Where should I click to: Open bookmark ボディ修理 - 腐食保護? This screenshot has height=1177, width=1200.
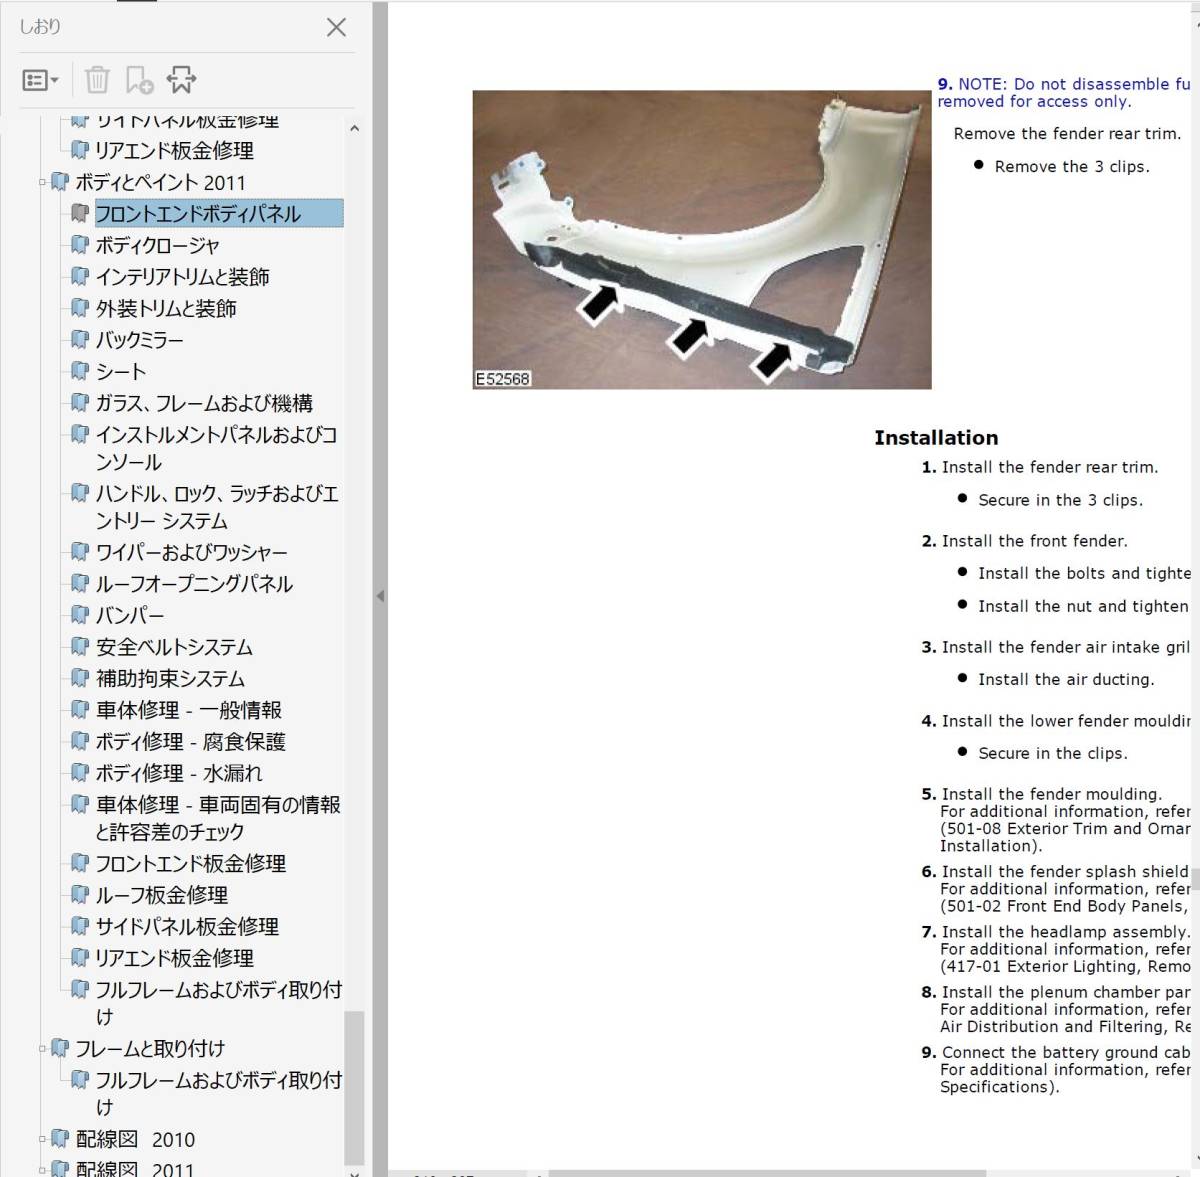click(190, 741)
